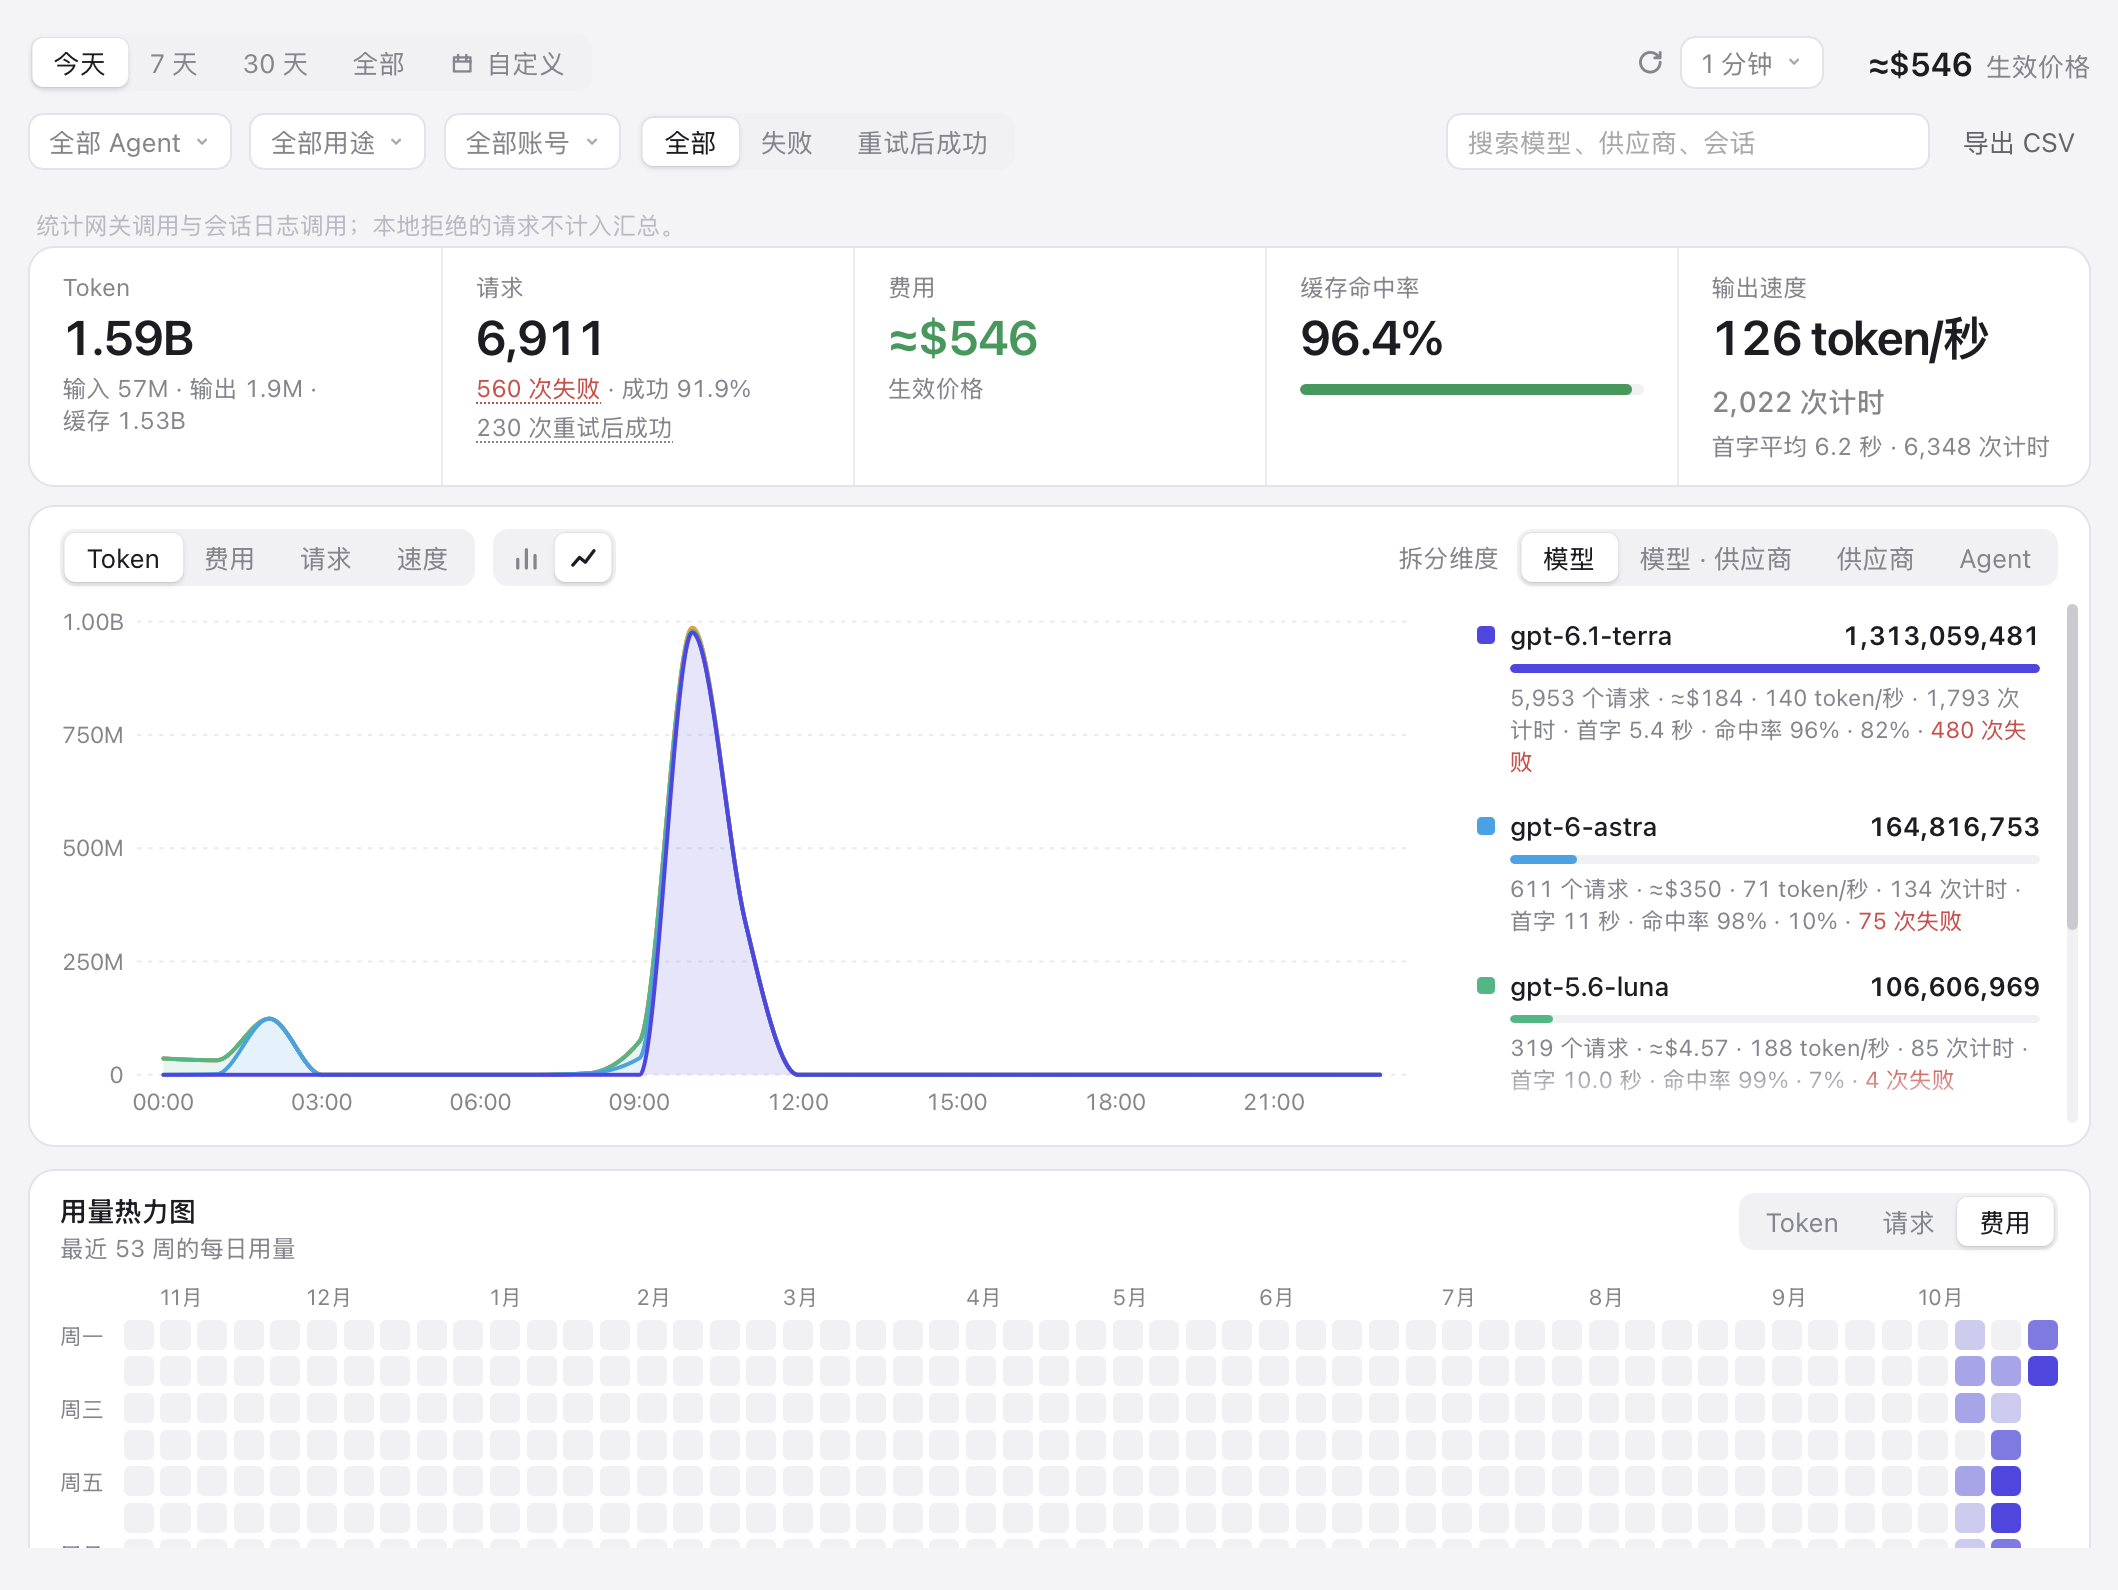The height and width of the screenshot is (1590, 2118).
Task: Click the calendar icon for custom range
Action: (462, 64)
